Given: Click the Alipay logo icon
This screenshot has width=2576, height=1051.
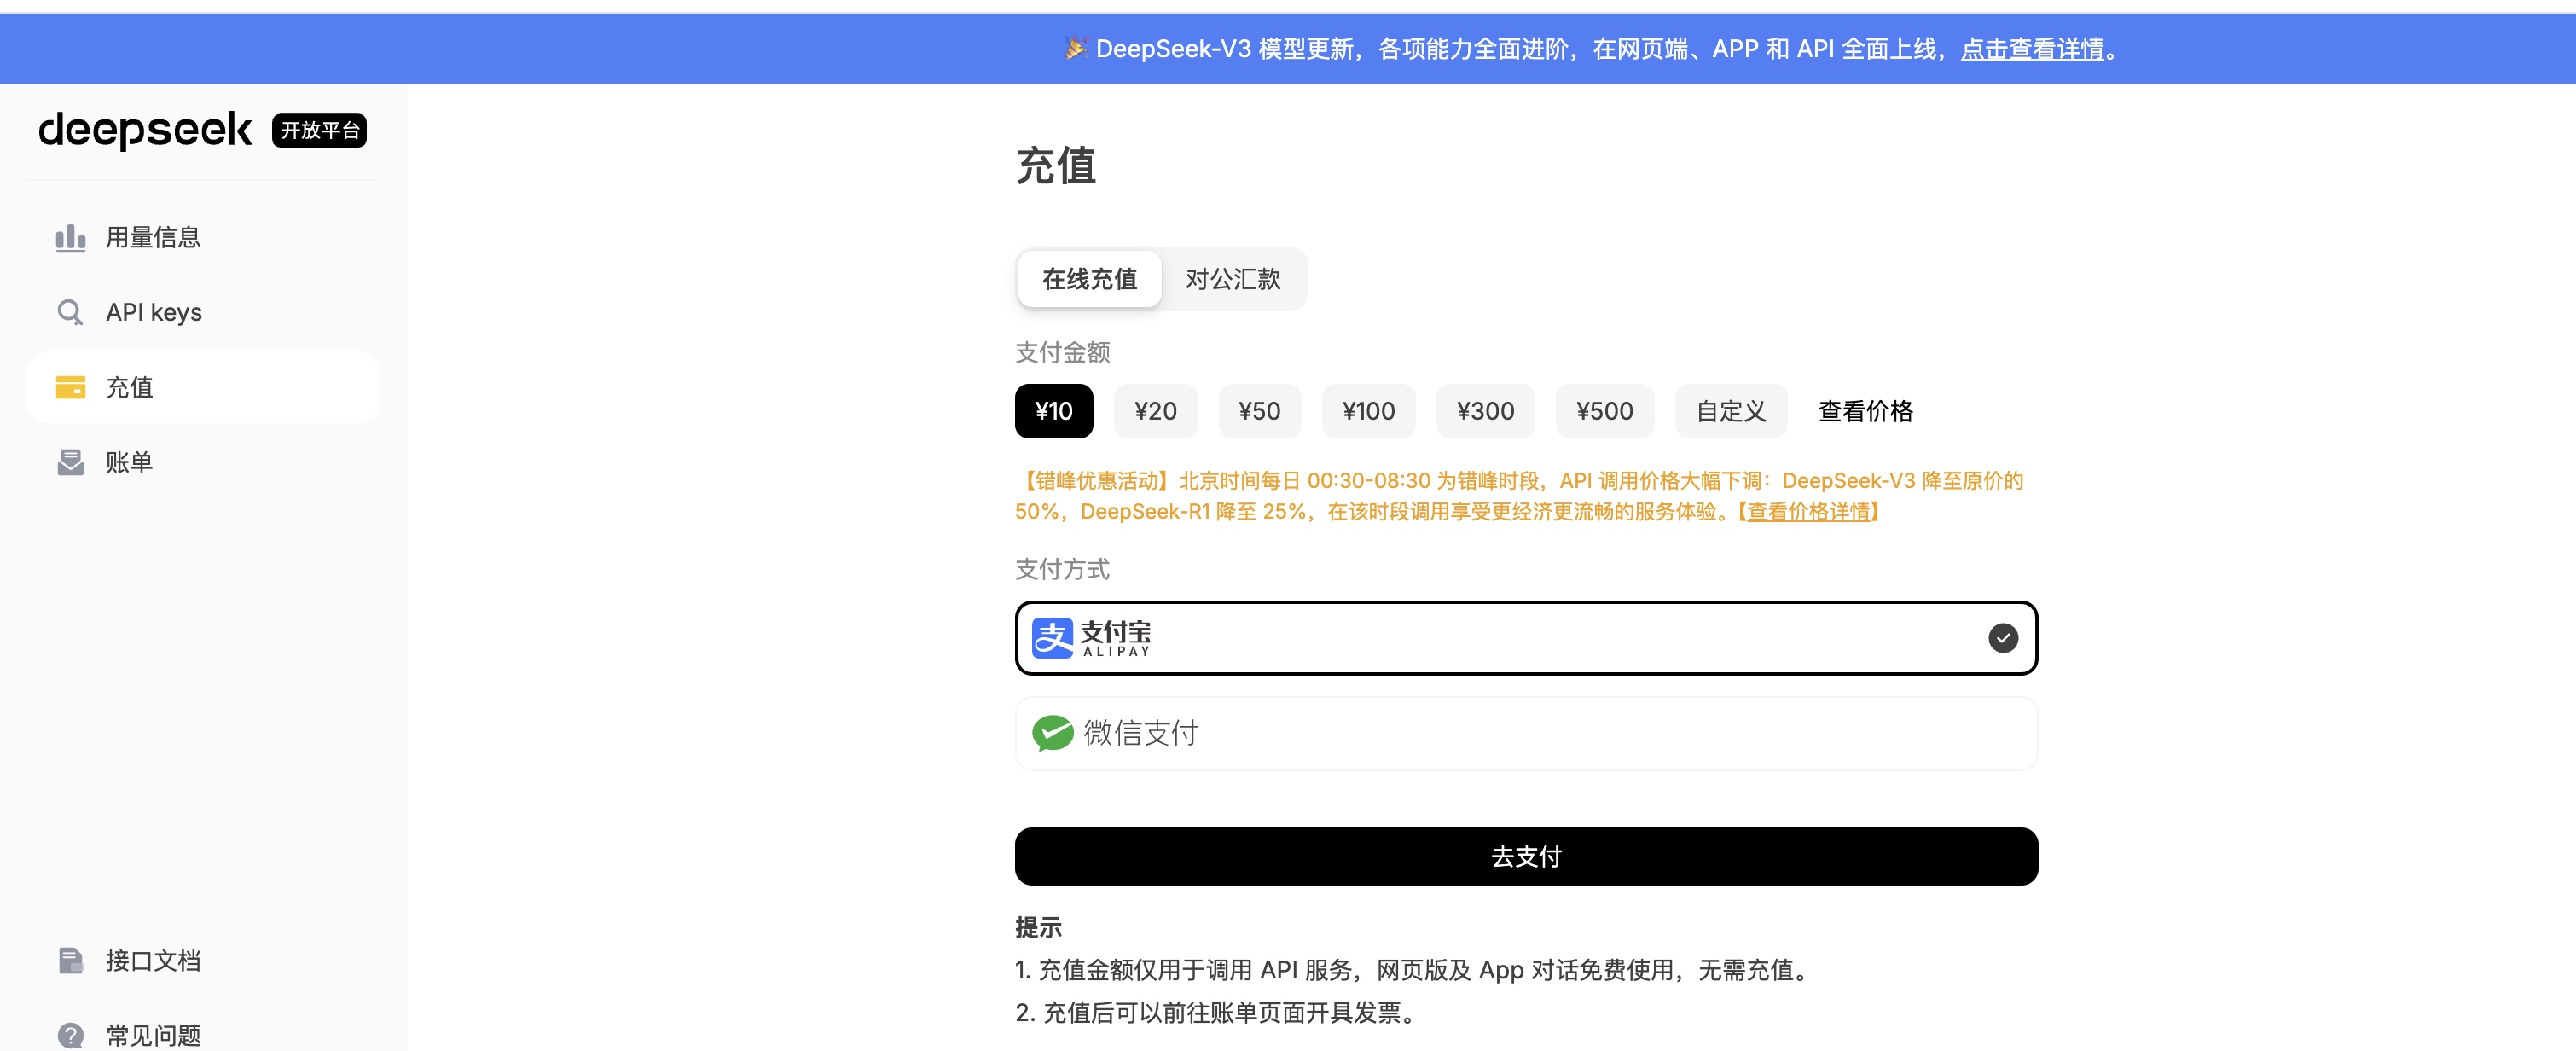Looking at the screenshot, I should 1052,638.
